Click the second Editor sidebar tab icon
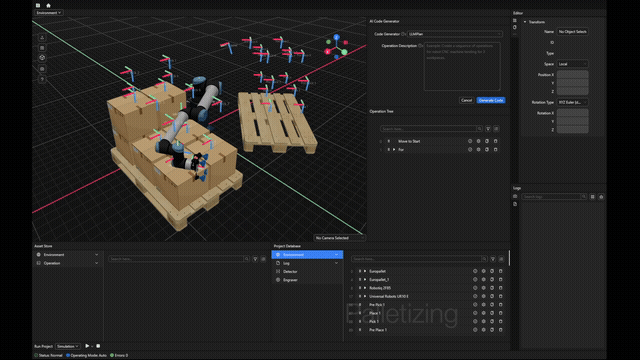The height and width of the screenshot is (360, 640). pos(515,27)
